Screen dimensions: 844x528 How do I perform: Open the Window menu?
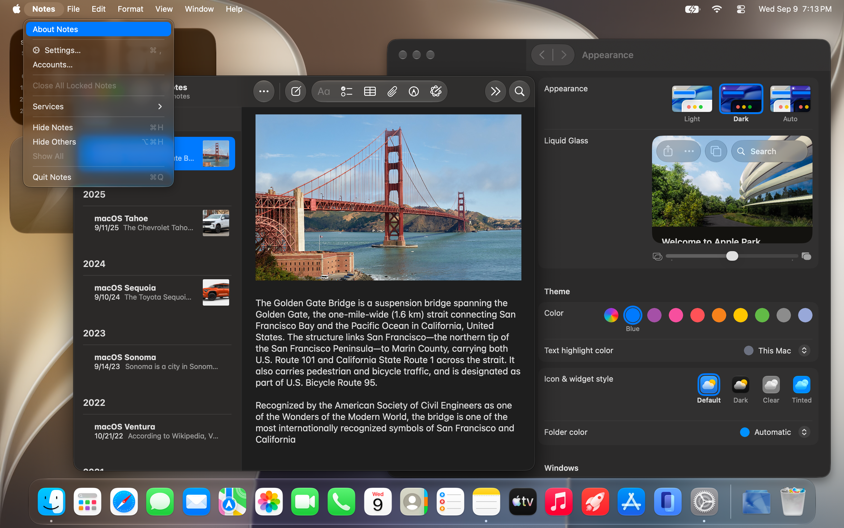click(199, 9)
